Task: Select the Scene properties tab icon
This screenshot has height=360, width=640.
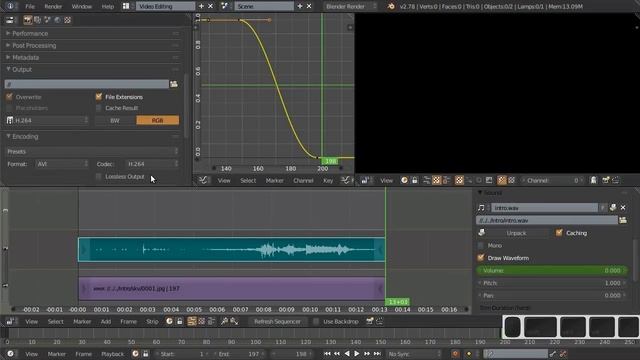Action: [x=47, y=20]
